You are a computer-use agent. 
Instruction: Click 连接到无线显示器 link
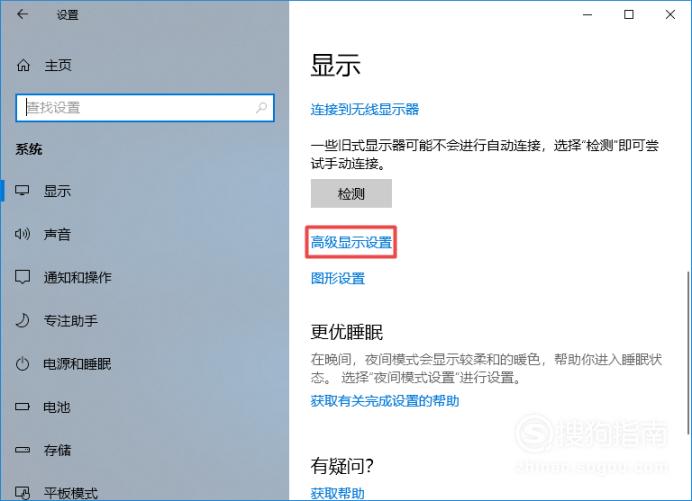pos(365,109)
